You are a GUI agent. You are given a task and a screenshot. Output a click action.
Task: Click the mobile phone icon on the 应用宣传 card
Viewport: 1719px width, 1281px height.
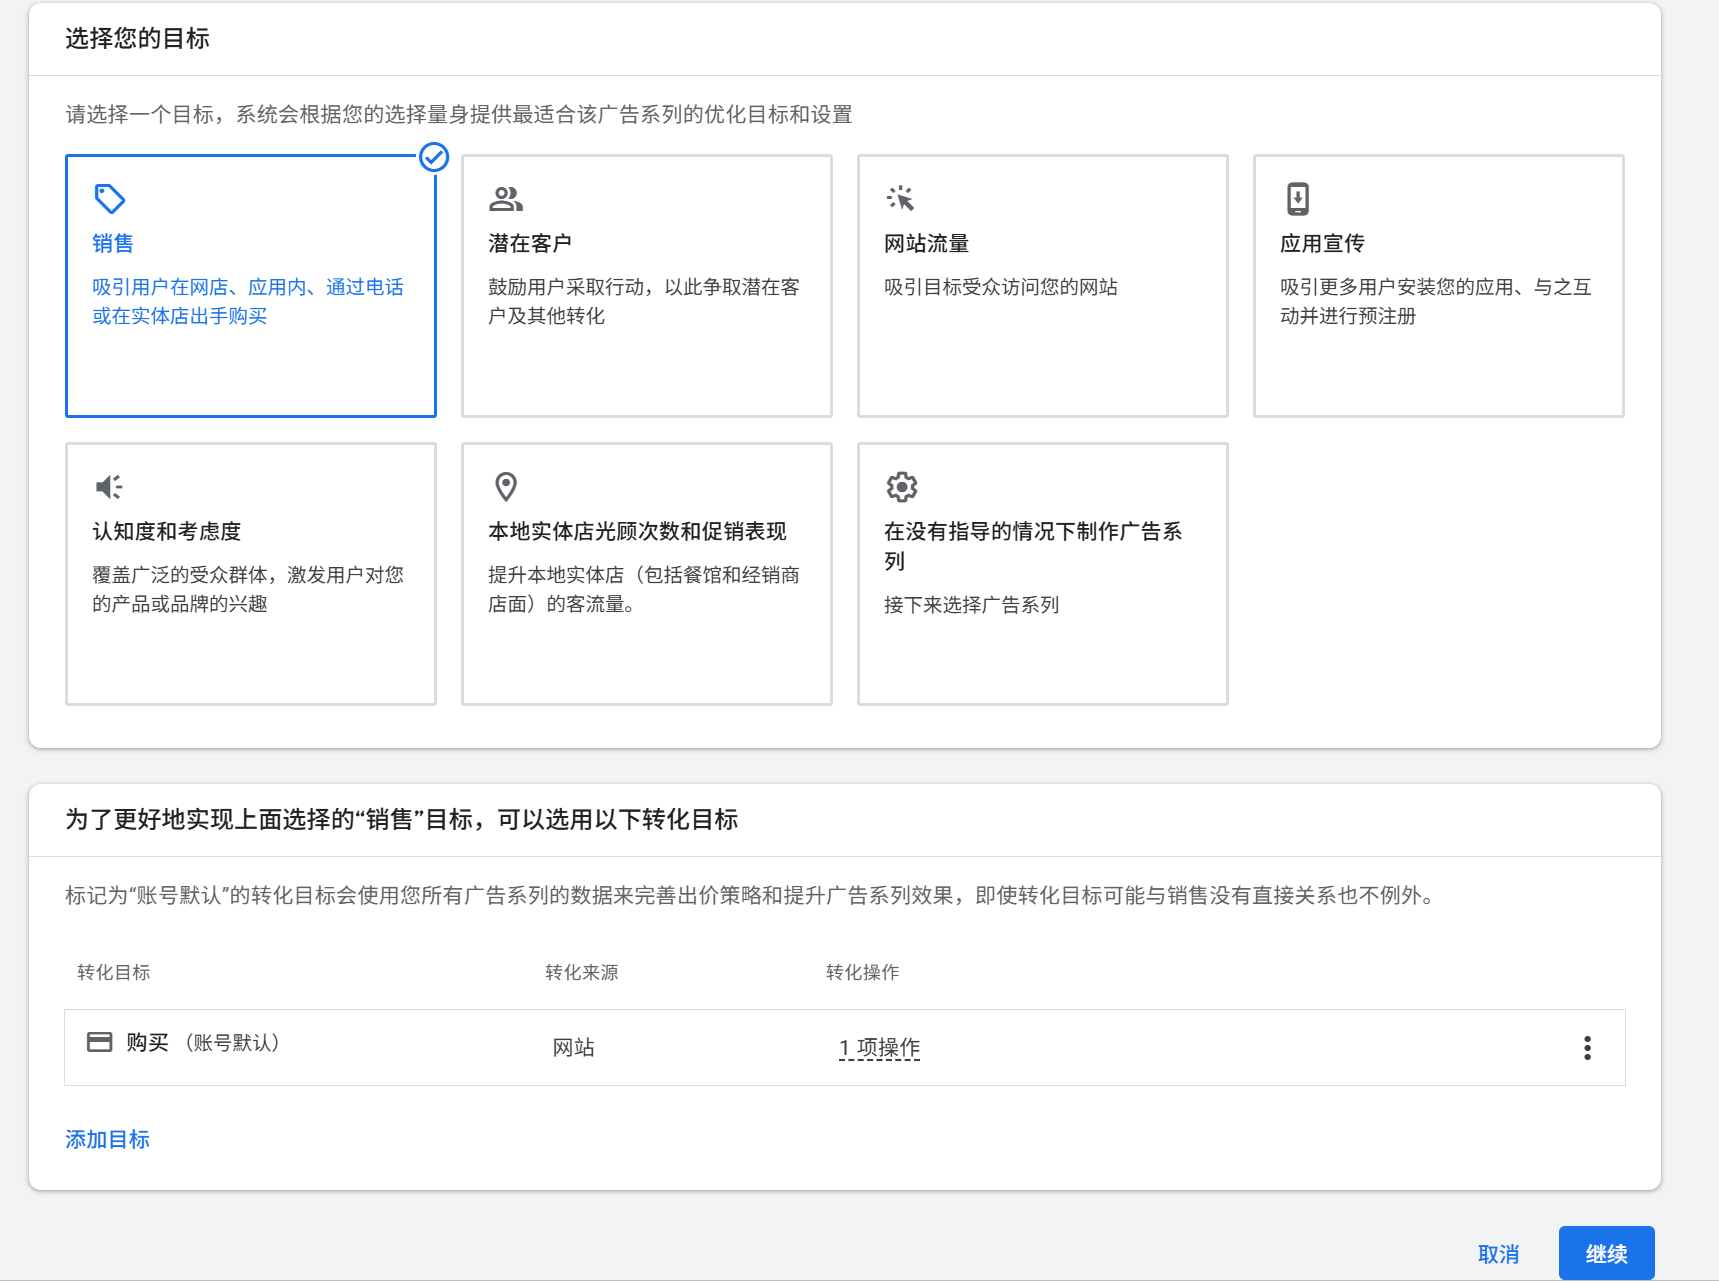pos(1298,199)
